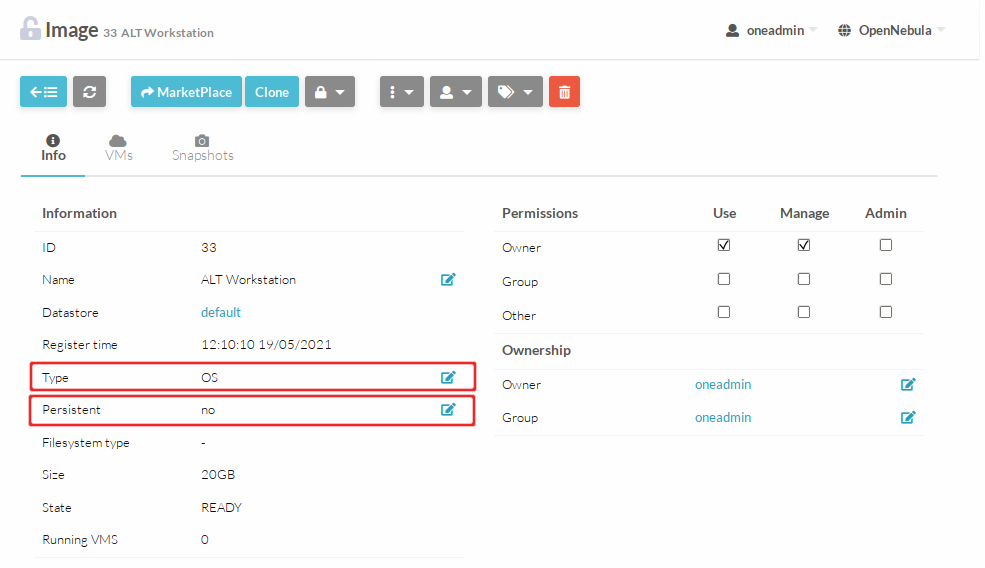Viewport: 985px width, 568px height.
Task: Click the Permissions heading
Action: tap(540, 213)
